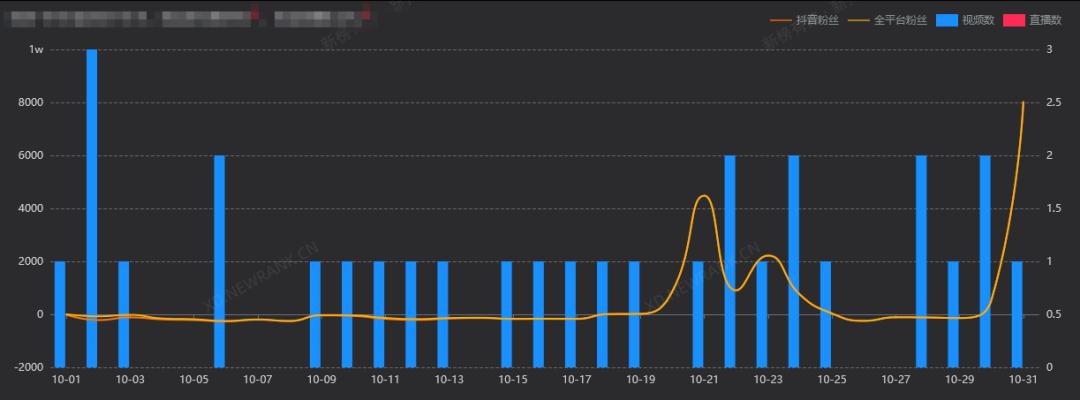Click the fan line peak near 10-21

(703, 196)
